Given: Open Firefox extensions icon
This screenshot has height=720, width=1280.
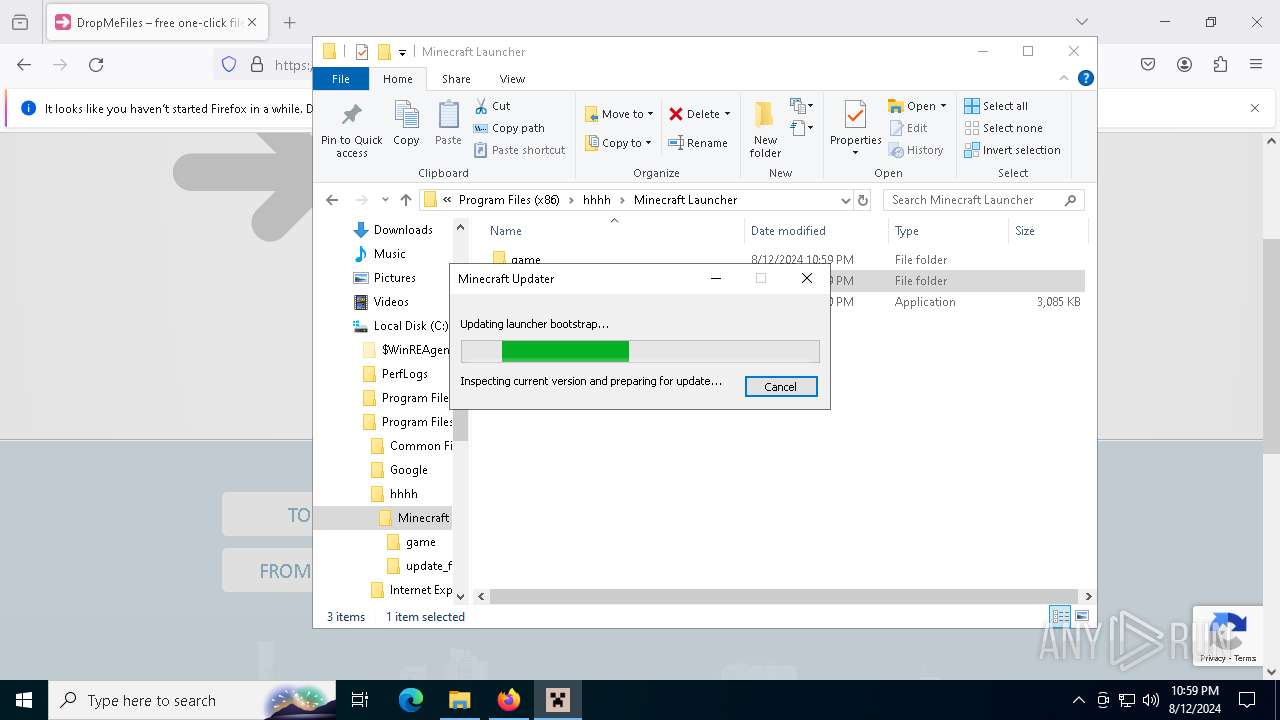Looking at the screenshot, I should (x=1220, y=64).
